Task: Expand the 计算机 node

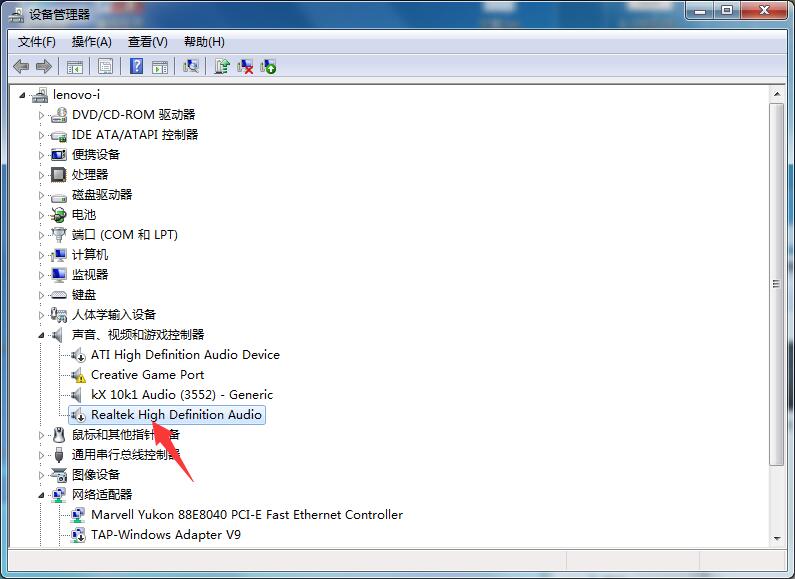Action: (x=42, y=255)
